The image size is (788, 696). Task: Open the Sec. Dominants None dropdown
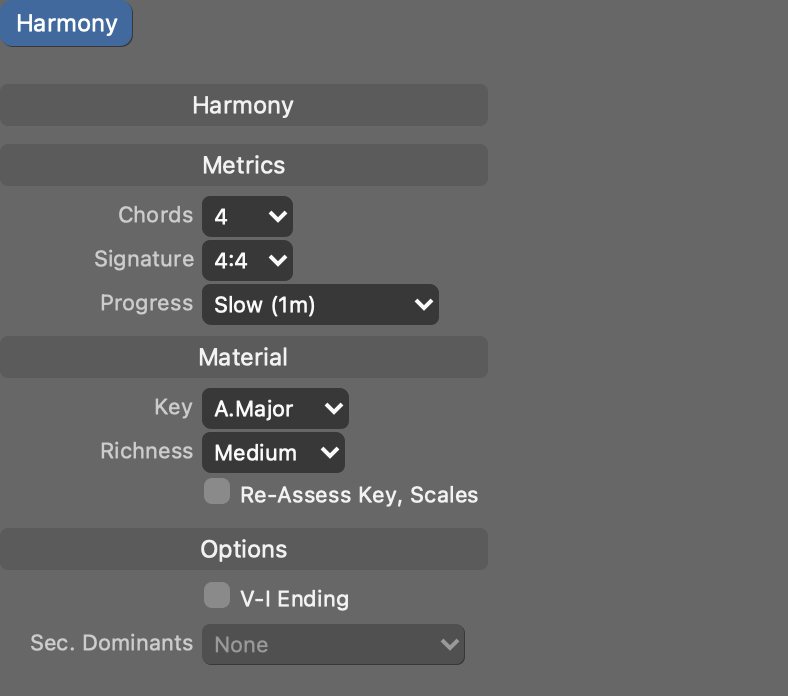tap(333, 645)
